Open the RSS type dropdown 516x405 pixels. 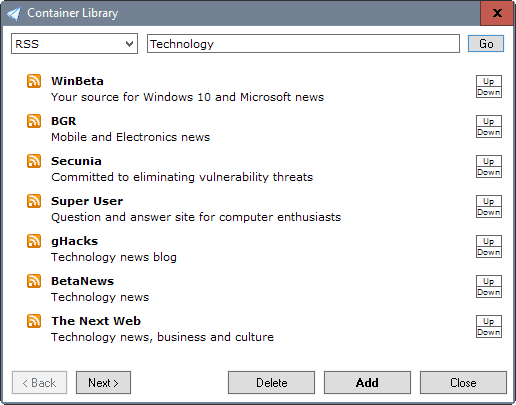click(74, 43)
